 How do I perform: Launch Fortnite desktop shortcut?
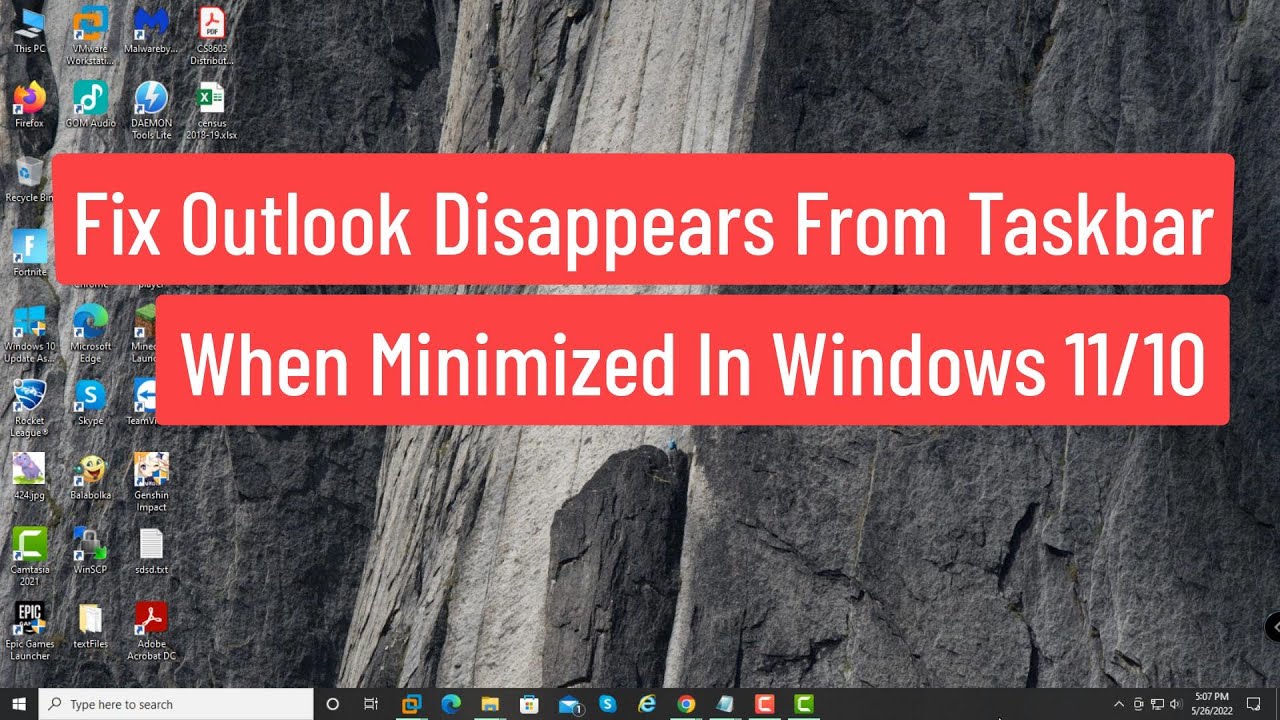(29, 253)
